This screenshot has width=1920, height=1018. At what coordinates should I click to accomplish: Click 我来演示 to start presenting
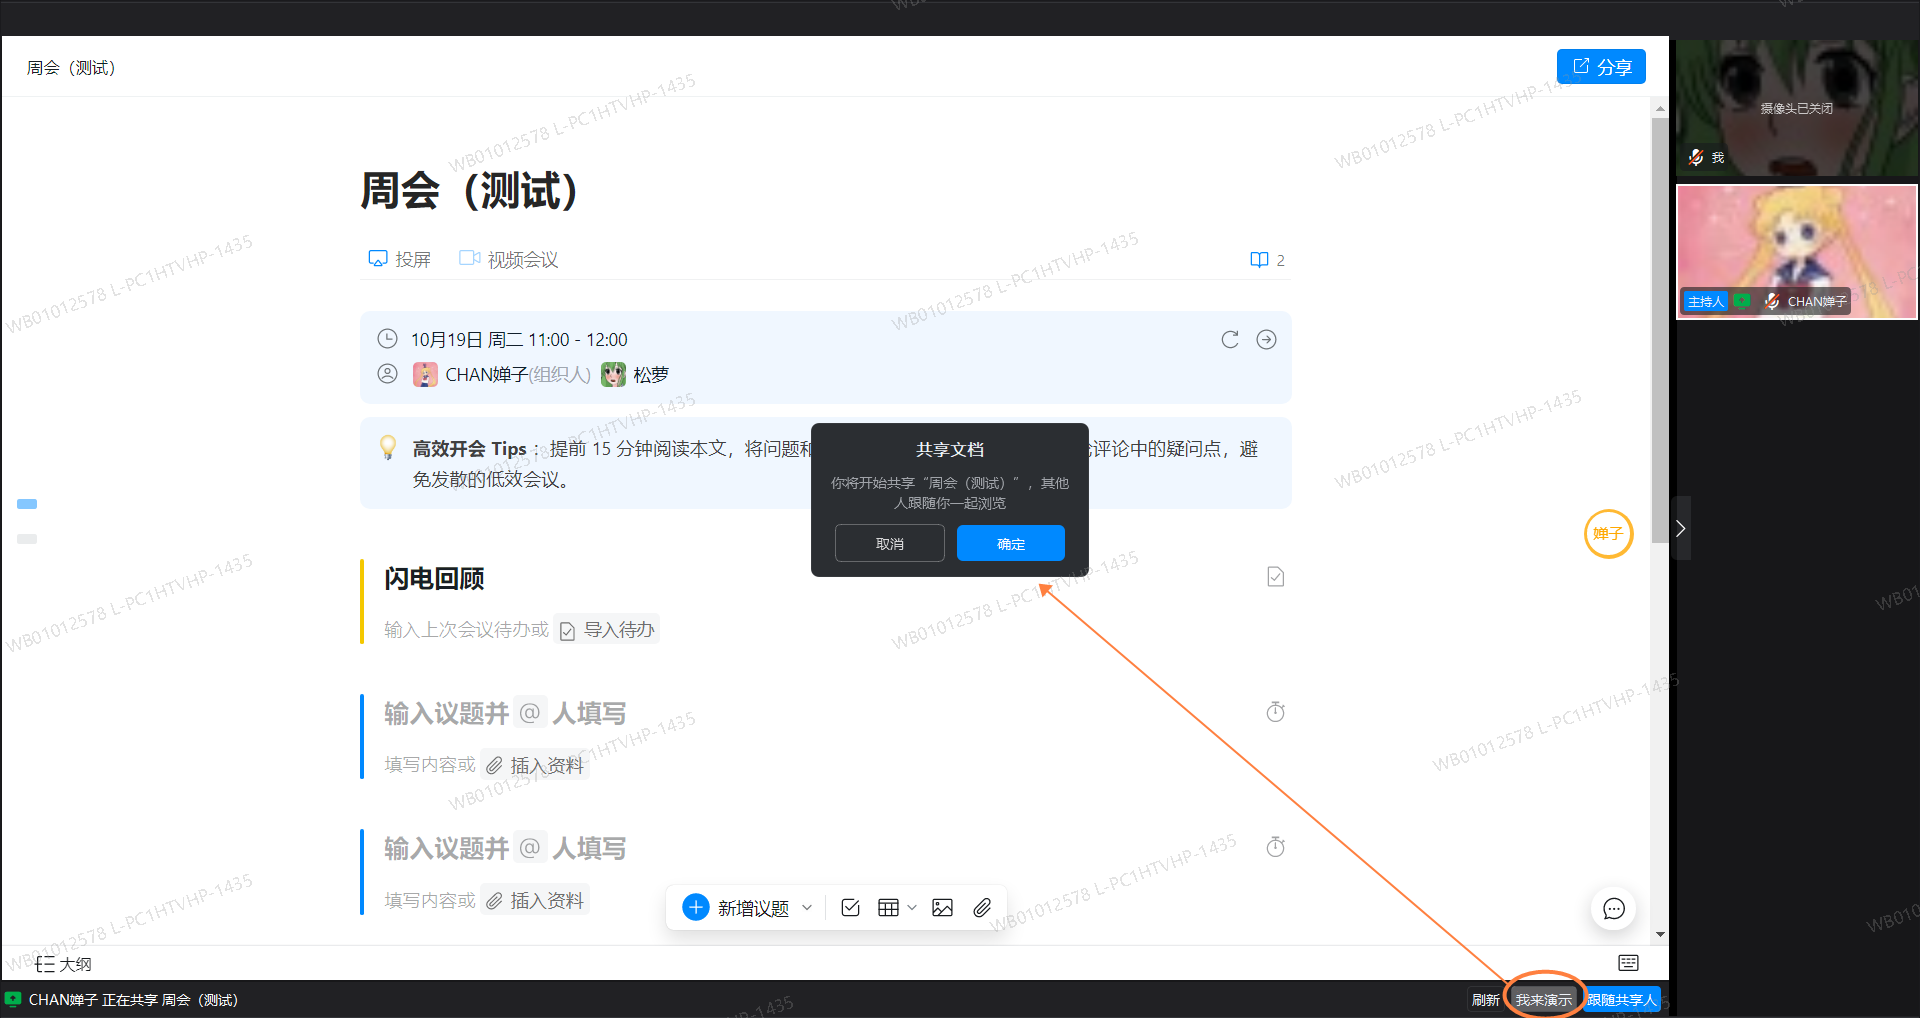point(1543,998)
